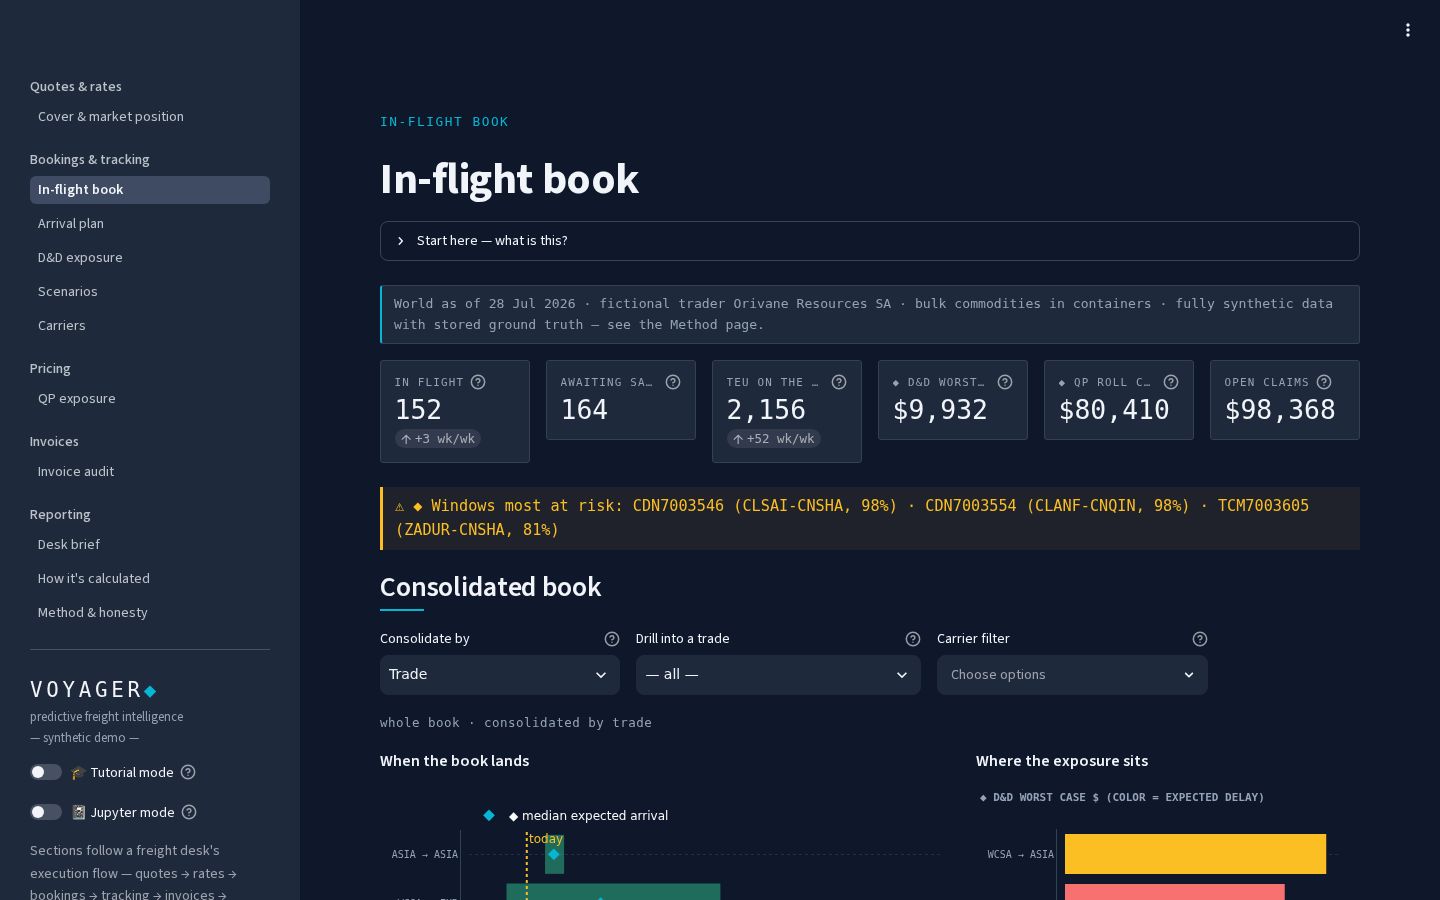Screen dimensions: 1440x900
Task: Open the Carrier filter multiselect
Action: pos(1072,675)
